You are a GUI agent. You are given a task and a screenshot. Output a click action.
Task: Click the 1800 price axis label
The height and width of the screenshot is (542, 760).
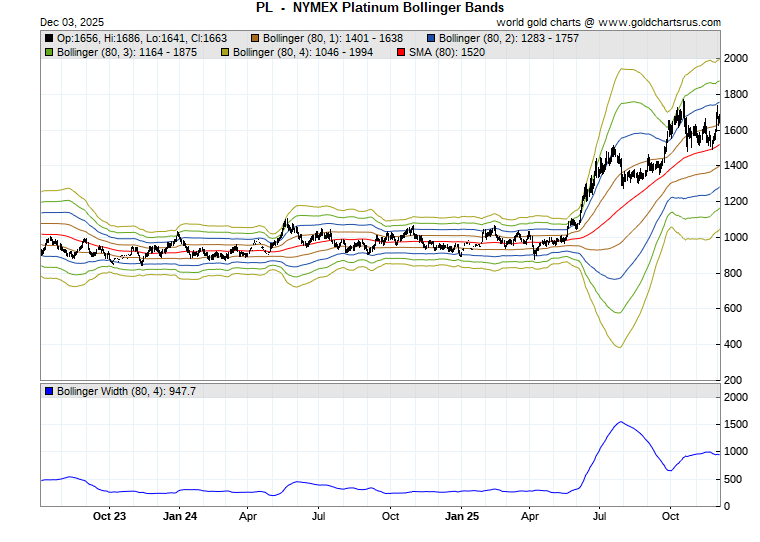point(737,95)
